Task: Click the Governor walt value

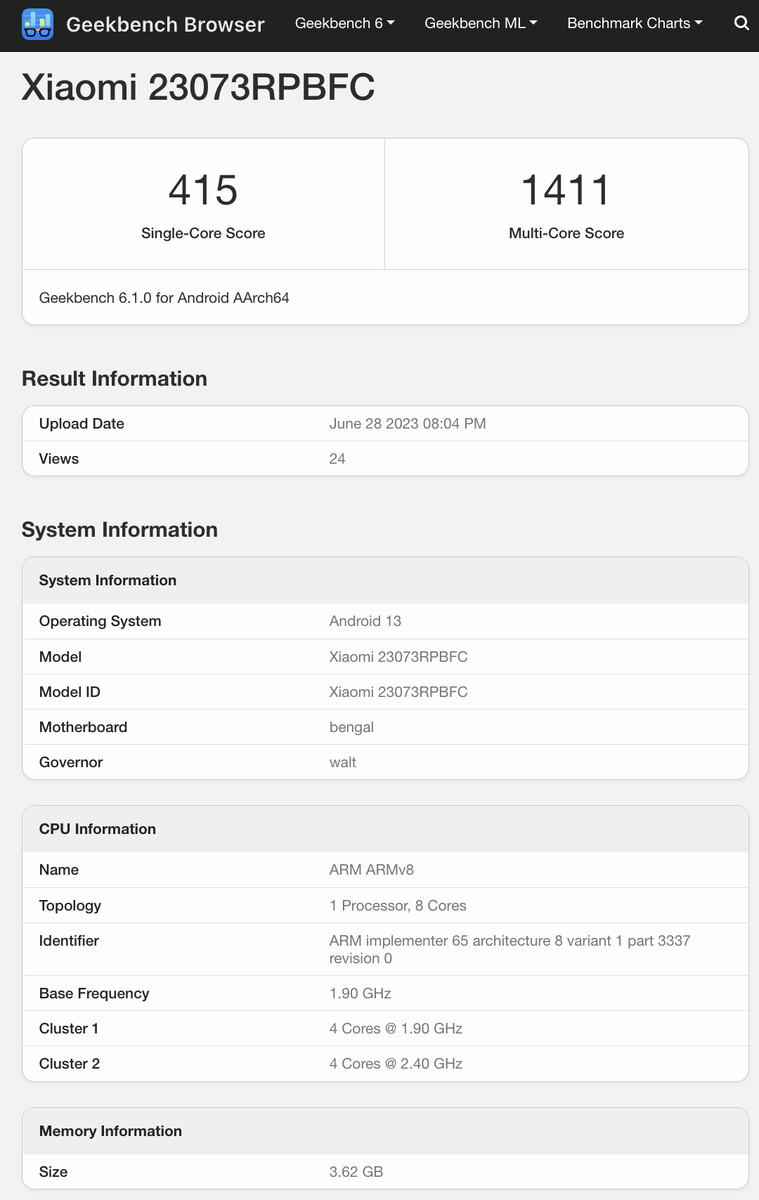Action: [x=343, y=762]
